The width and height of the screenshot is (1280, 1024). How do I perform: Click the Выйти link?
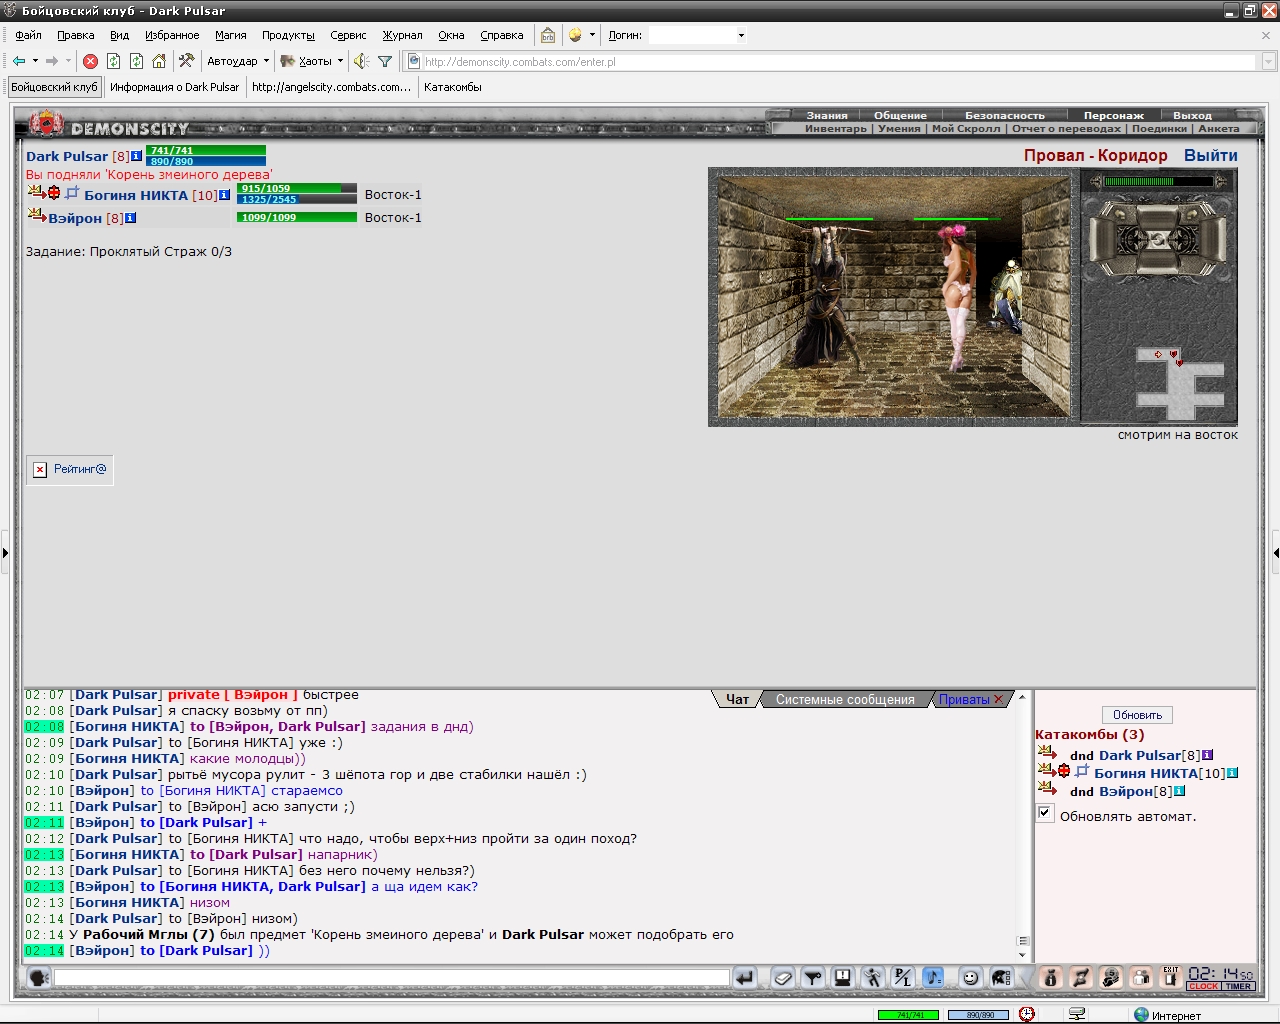(x=1211, y=155)
